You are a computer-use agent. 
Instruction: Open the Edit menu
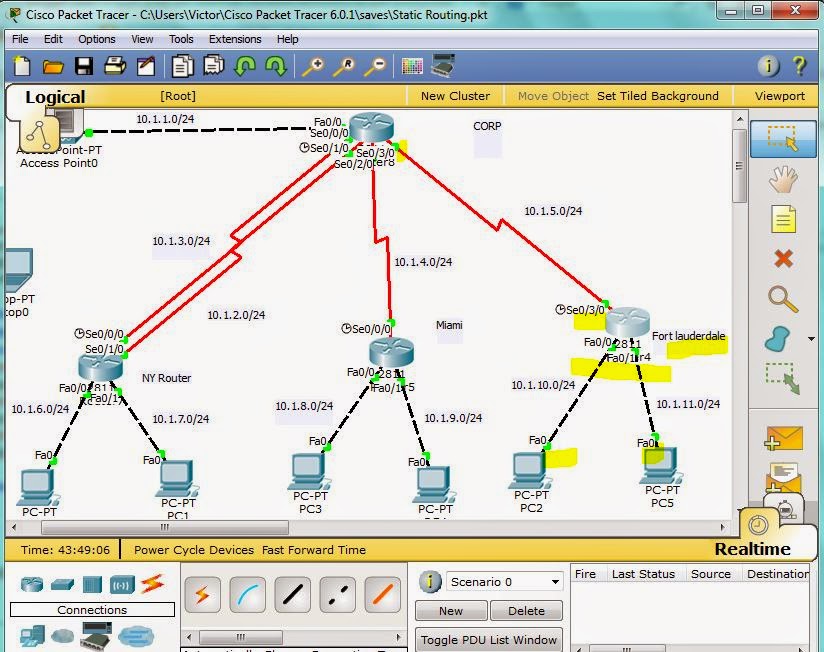tap(53, 39)
